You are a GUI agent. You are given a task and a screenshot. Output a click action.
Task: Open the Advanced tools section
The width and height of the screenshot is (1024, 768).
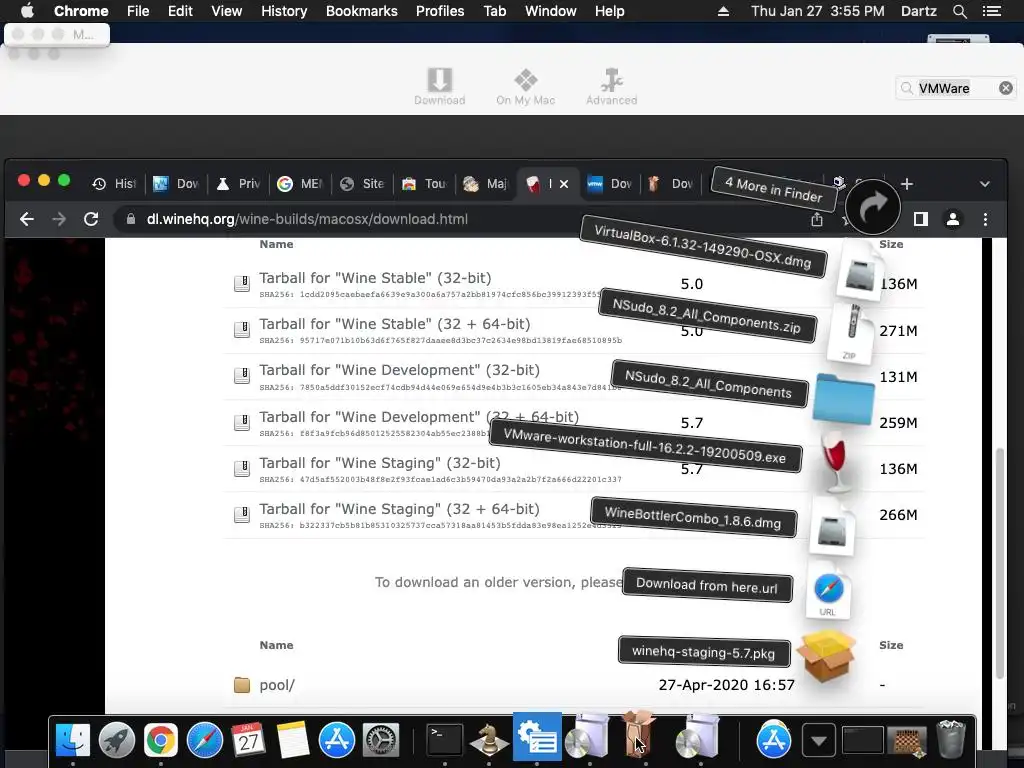point(611,86)
